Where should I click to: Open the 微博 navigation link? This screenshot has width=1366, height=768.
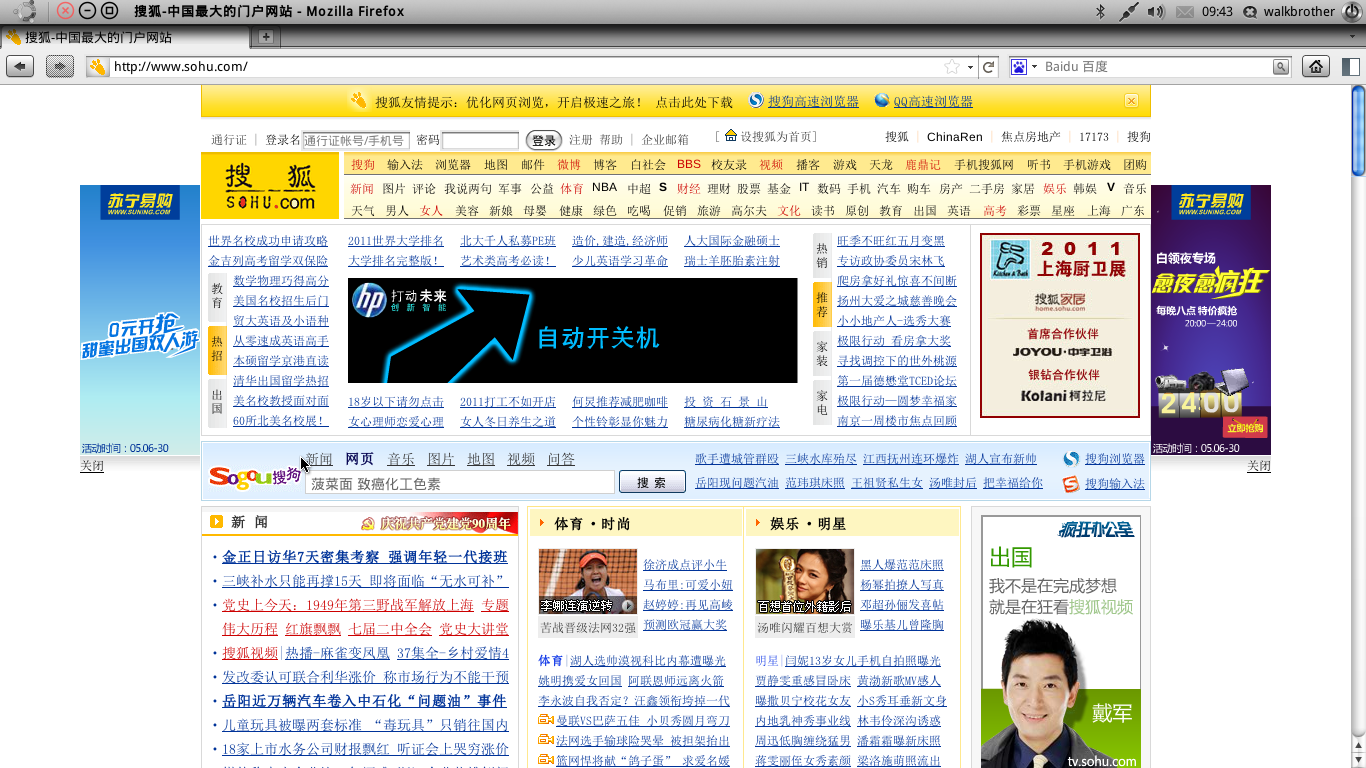pos(569,165)
